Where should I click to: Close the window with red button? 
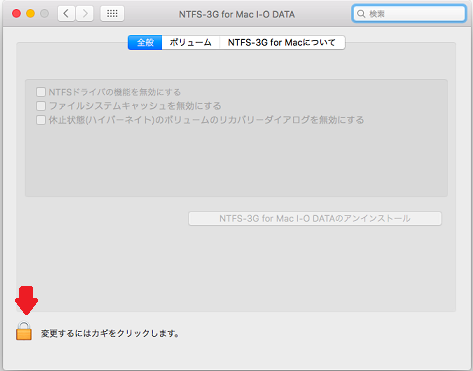click(16, 14)
